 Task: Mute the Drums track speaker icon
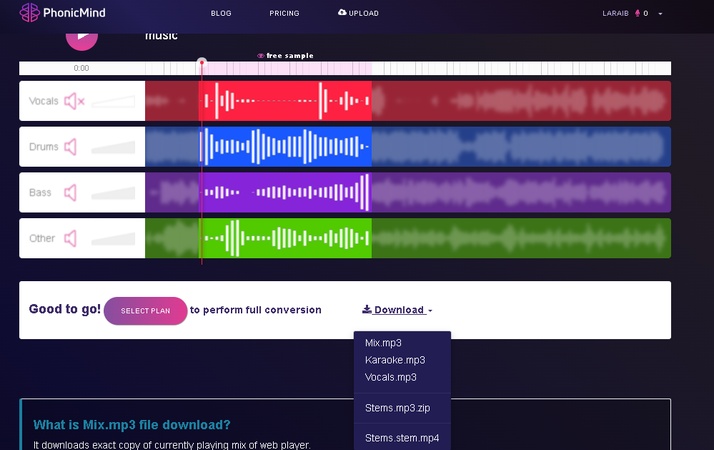click(x=70, y=147)
